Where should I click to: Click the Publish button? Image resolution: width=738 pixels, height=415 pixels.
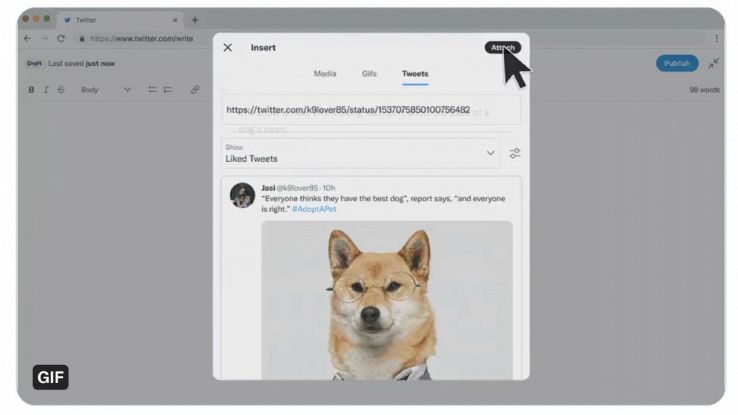pos(677,64)
